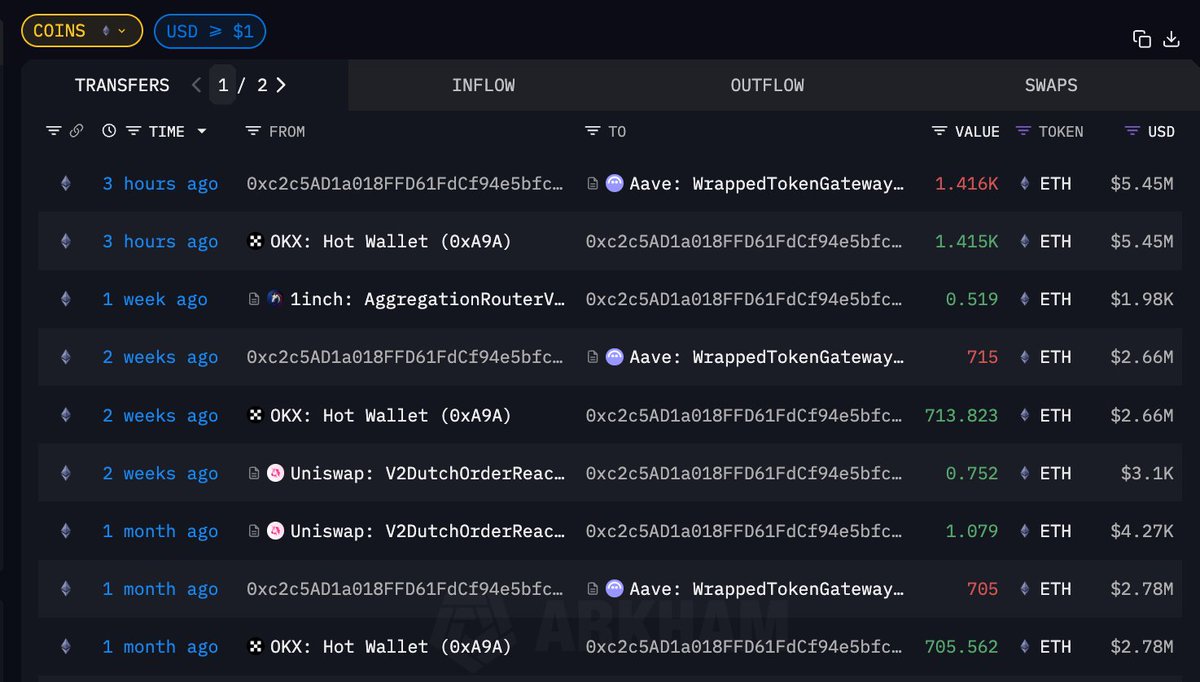Screen dimensions: 1200x682
Task: Open the SWAPS tab
Action: coord(1051,85)
